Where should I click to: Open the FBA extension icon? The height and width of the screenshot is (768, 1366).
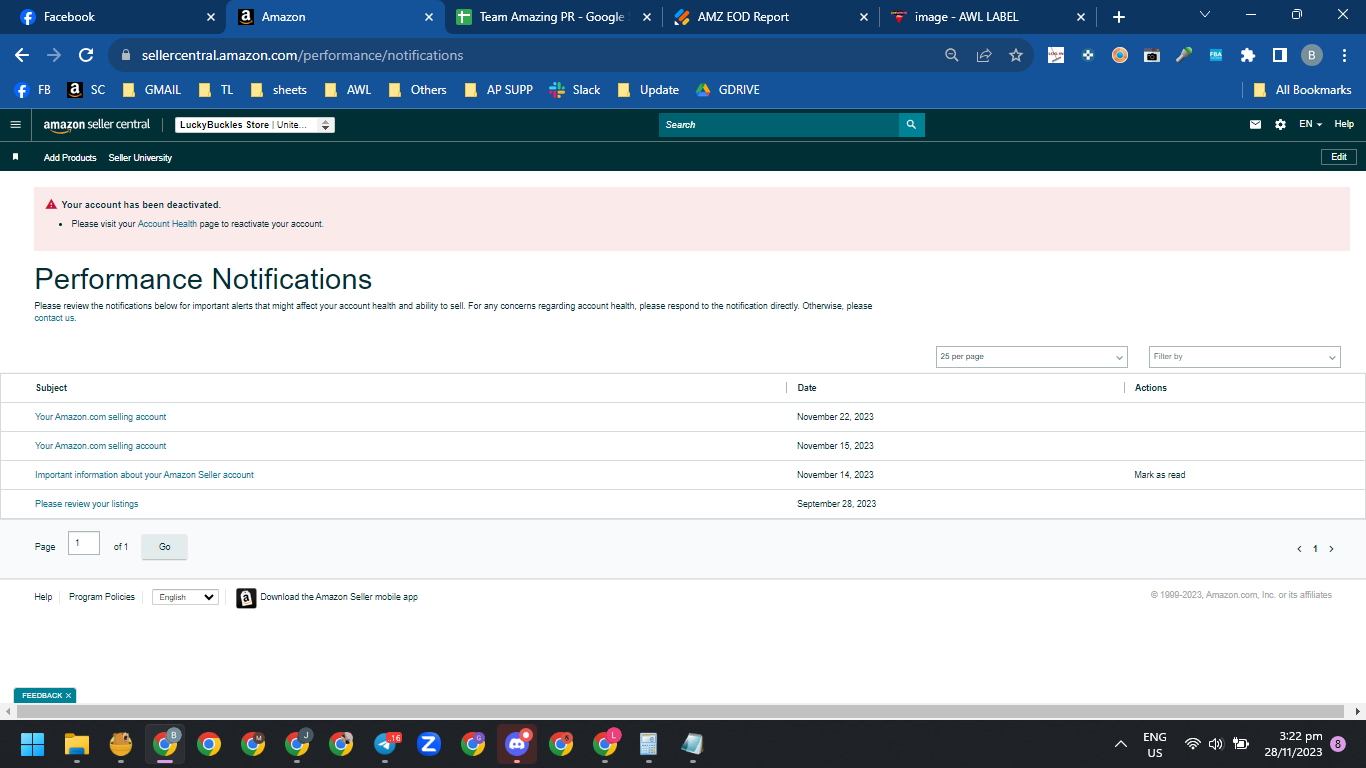pyautogui.click(x=1216, y=55)
